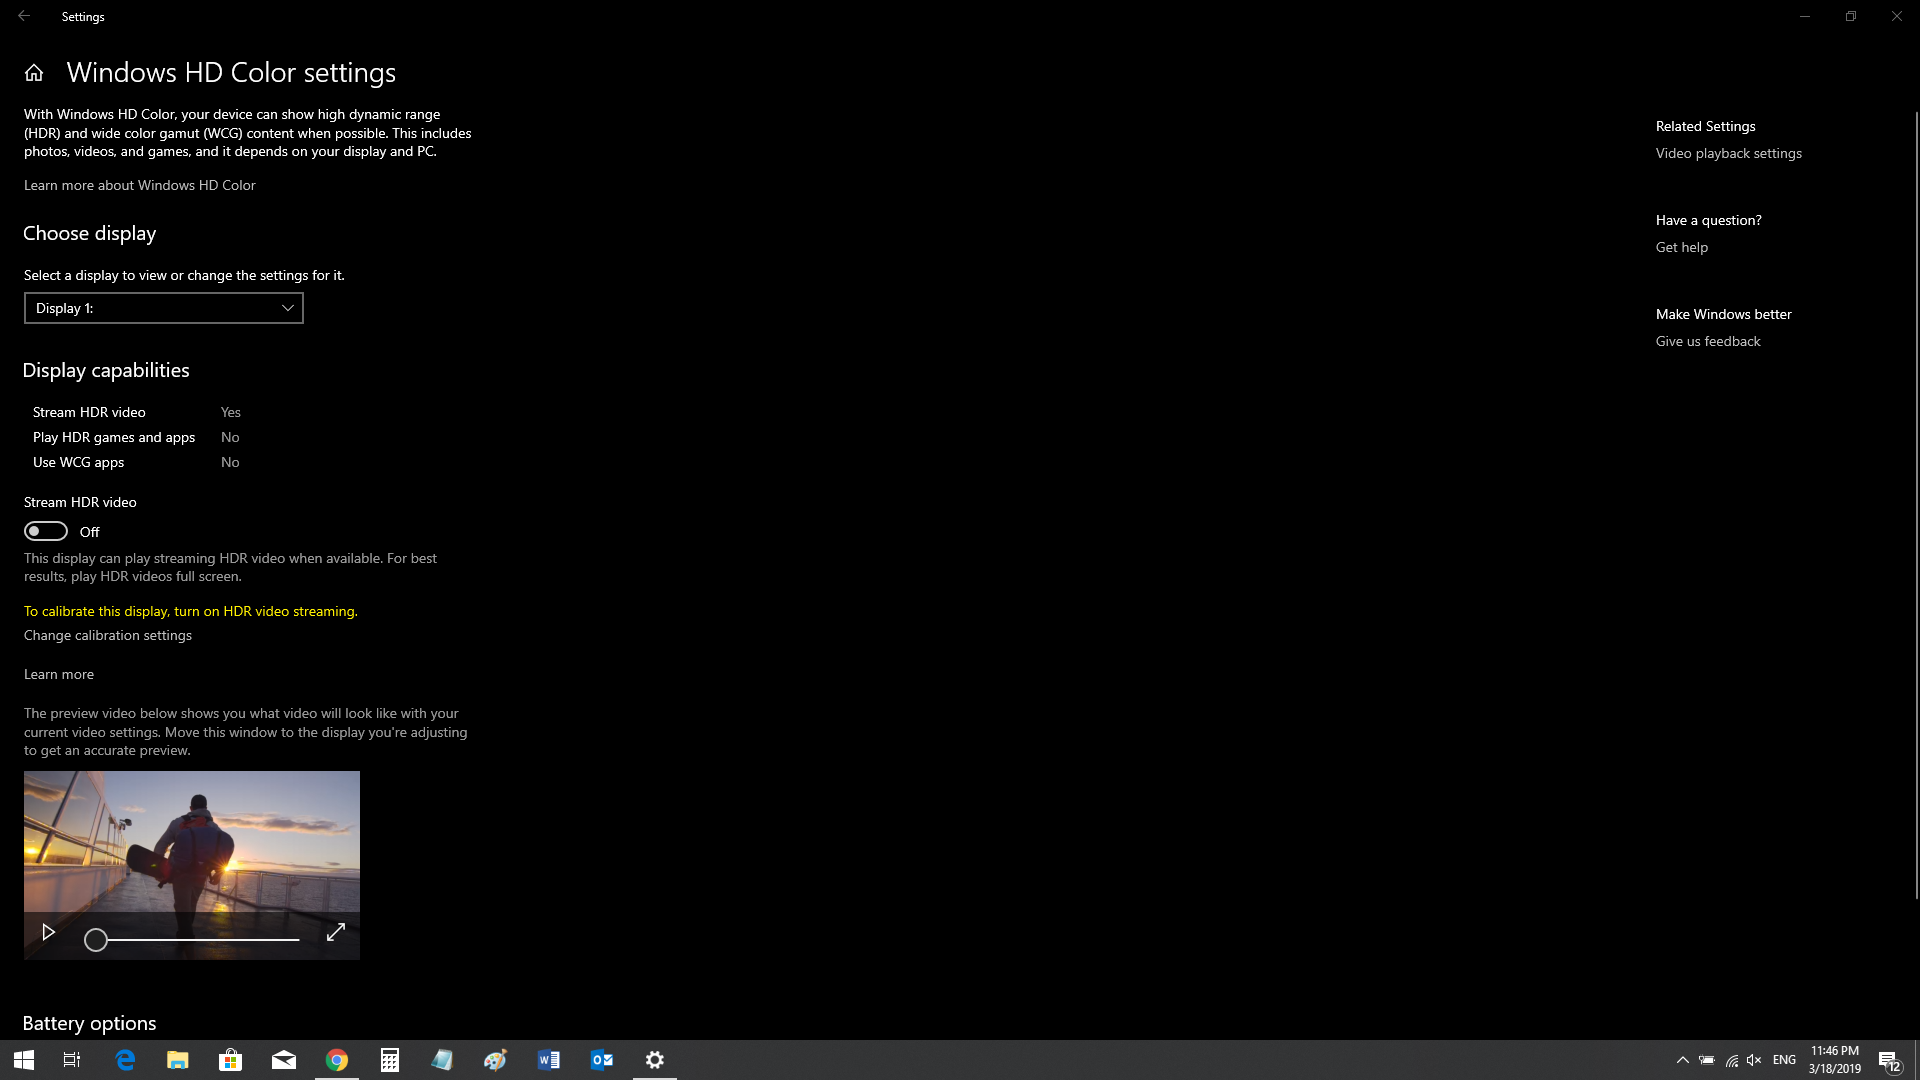Open Microsoft Word from taskbar

pyautogui.click(x=549, y=1060)
